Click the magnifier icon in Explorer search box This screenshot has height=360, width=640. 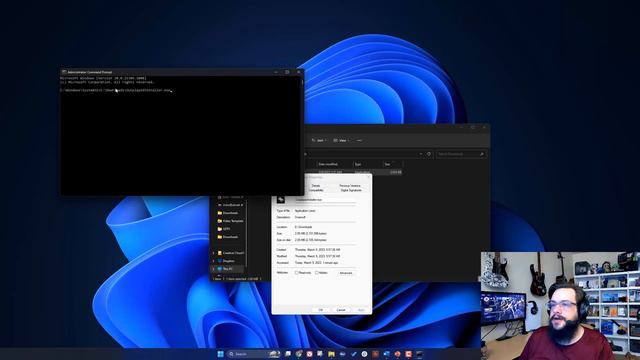482,154
